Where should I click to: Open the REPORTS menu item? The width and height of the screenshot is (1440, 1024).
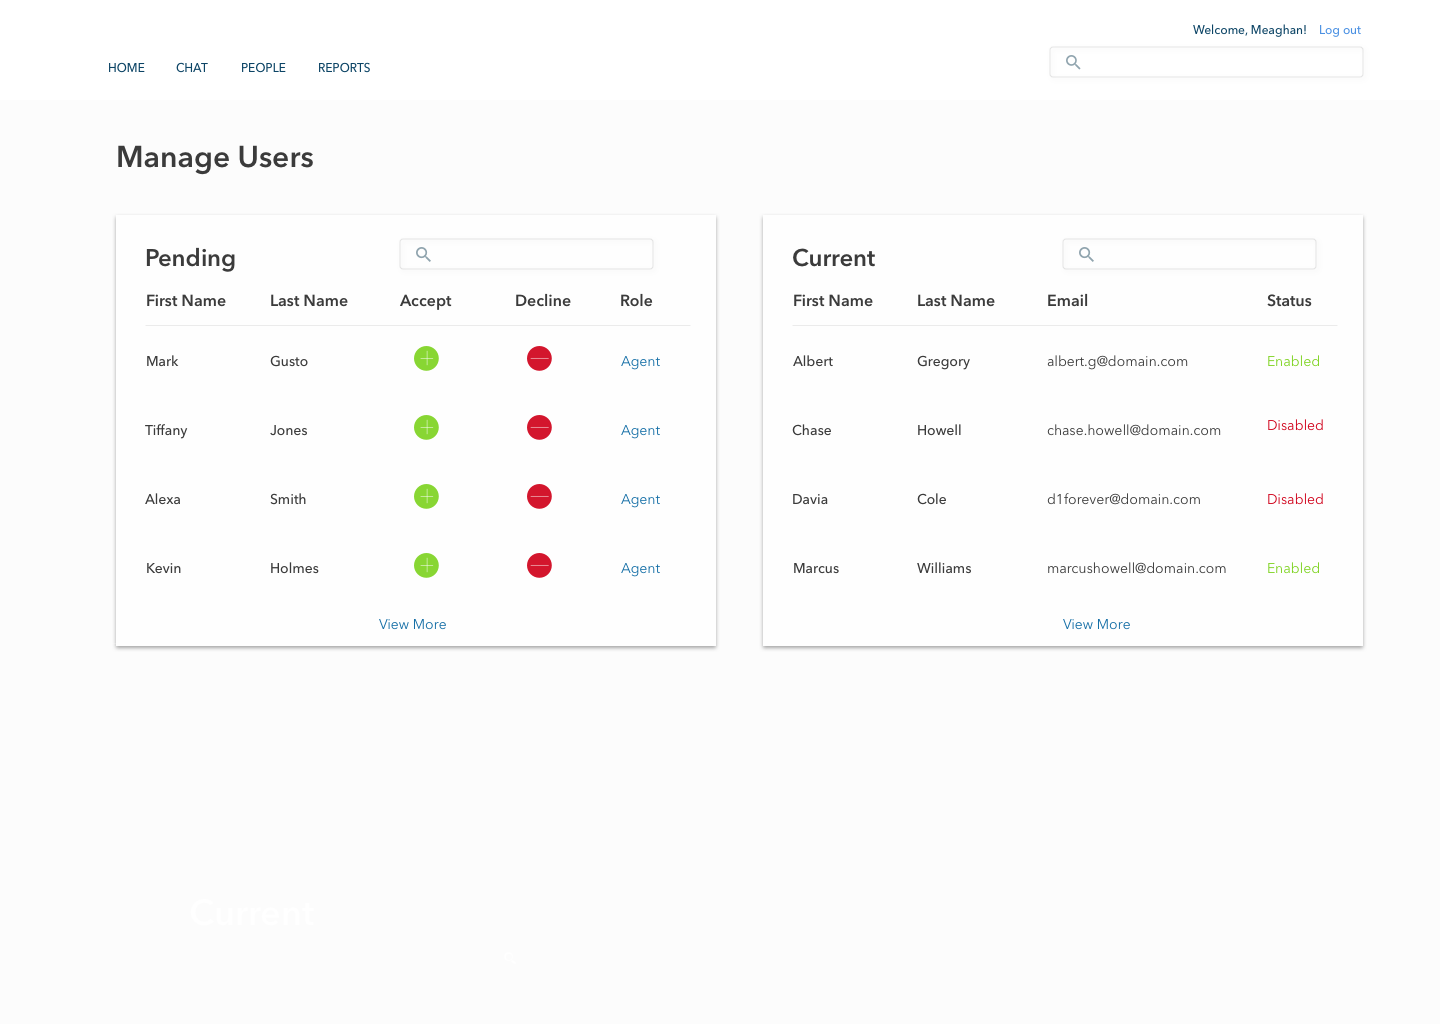344,68
